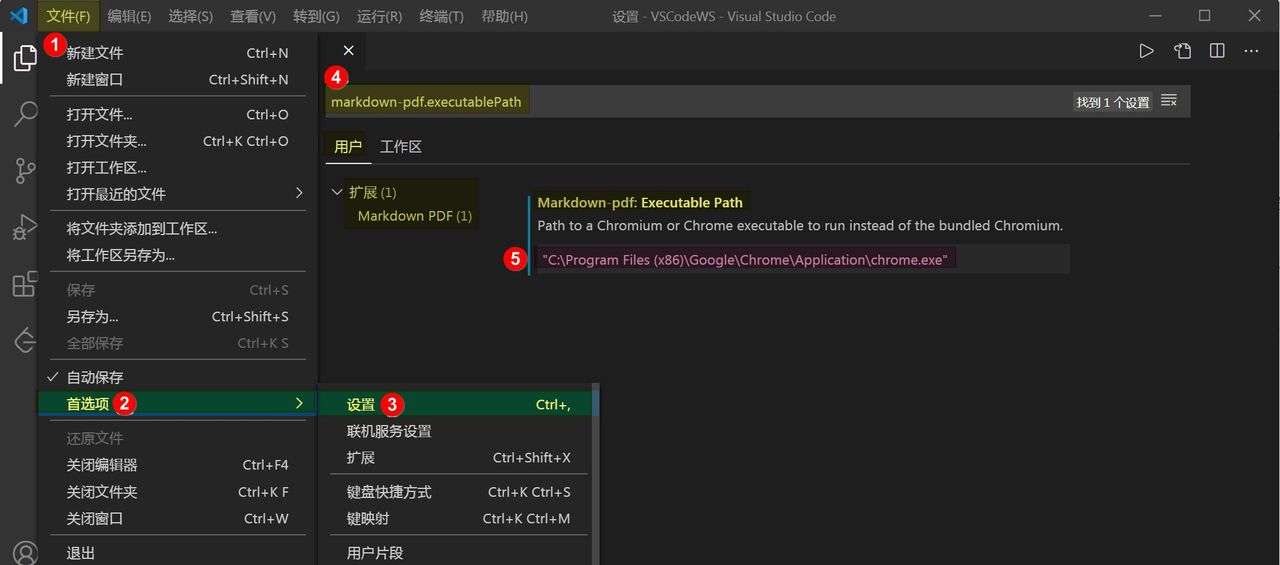Click the VS Code logo in title bar
This screenshot has width=1280, height=565.
(18, 16)
